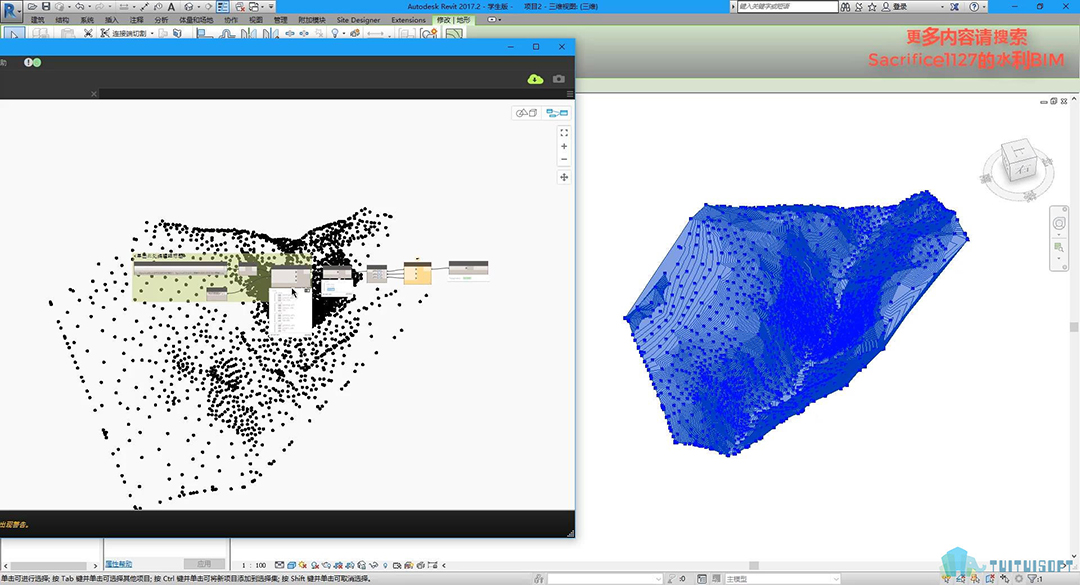
Task: Click the green cloud download icon in Dynamo
Action: [x=536, y=79]
